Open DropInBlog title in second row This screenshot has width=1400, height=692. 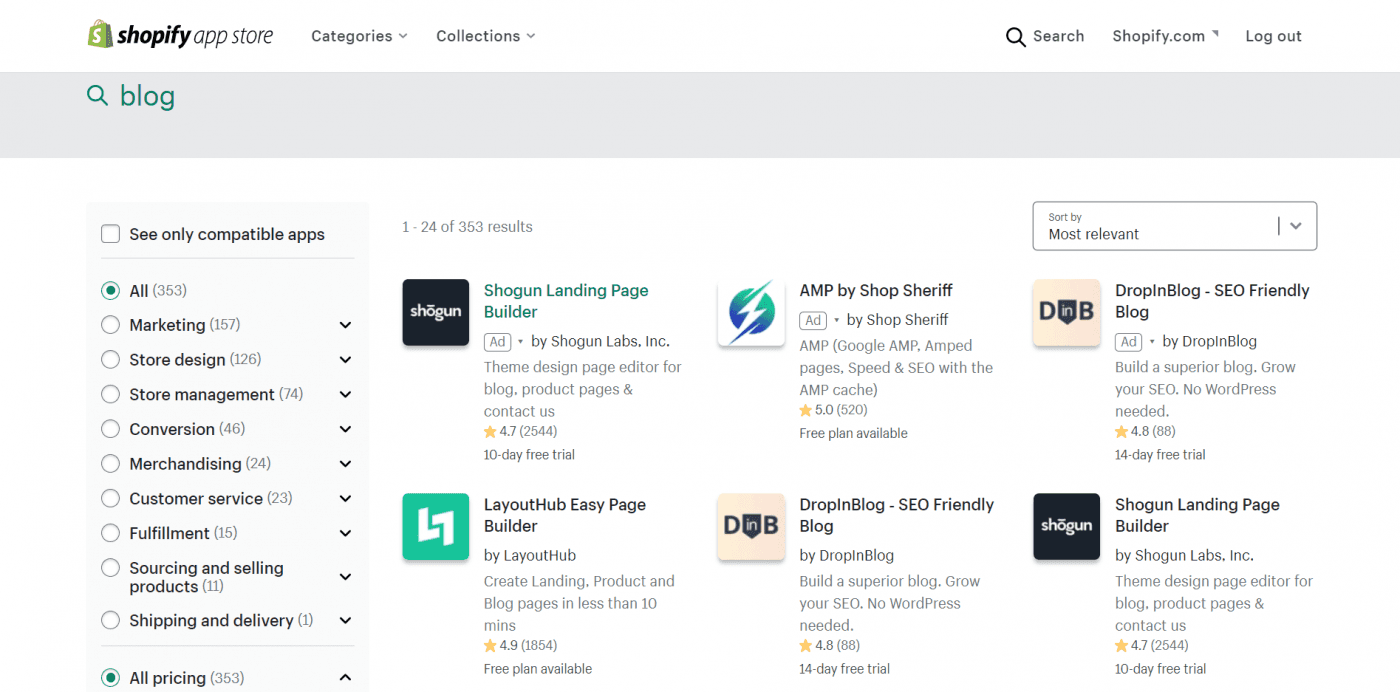(x=897, y=515)
